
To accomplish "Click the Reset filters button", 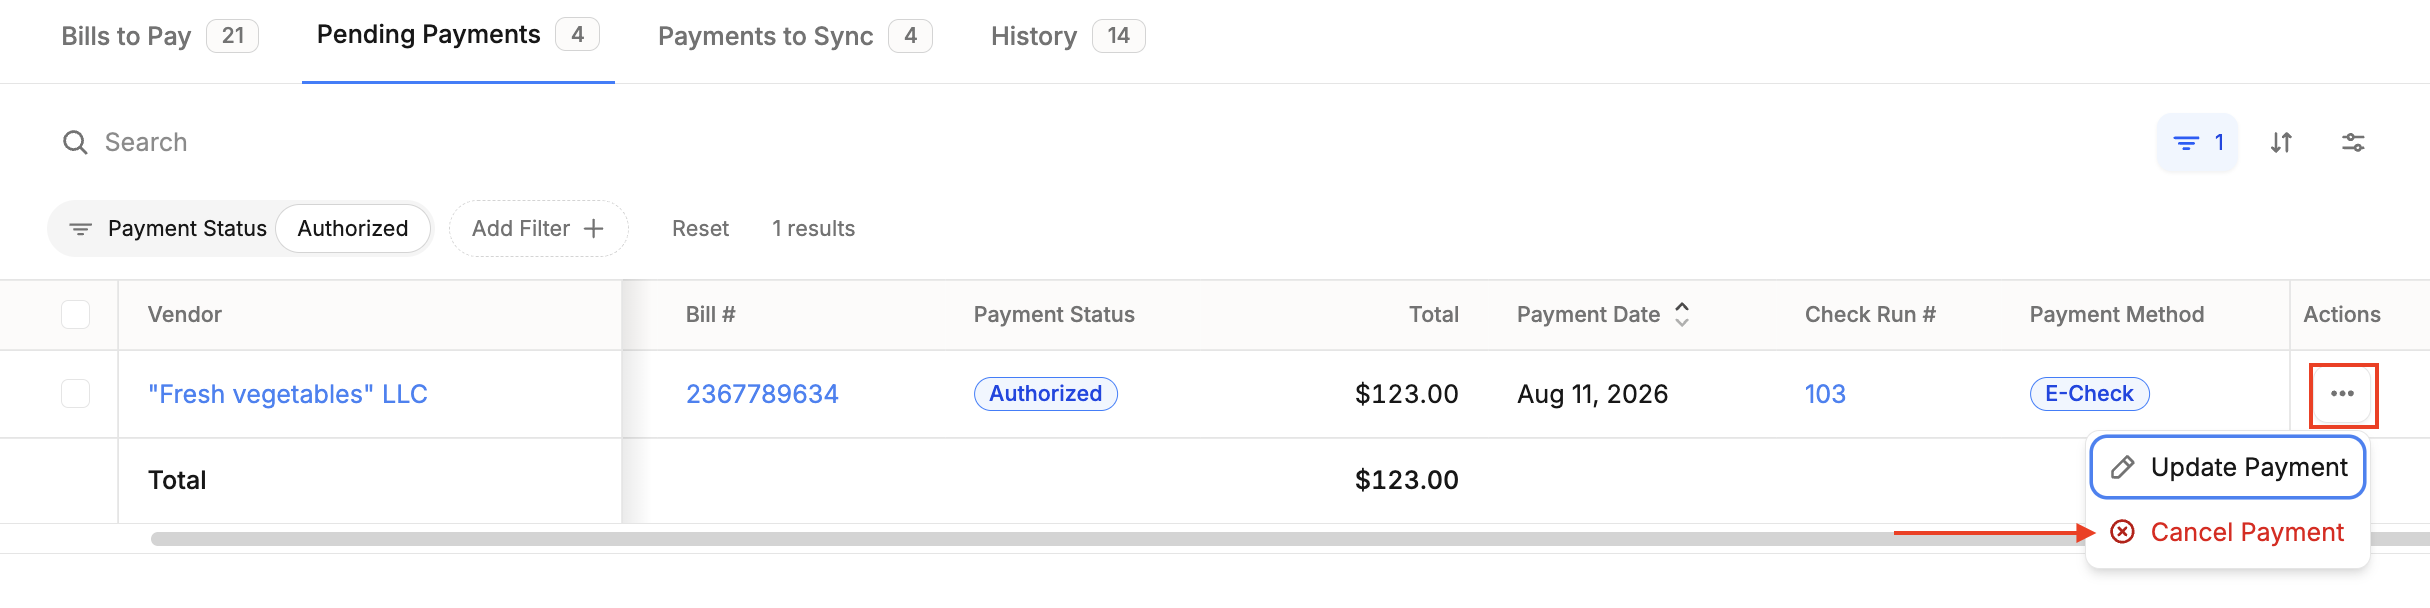I will pos(700,229).
